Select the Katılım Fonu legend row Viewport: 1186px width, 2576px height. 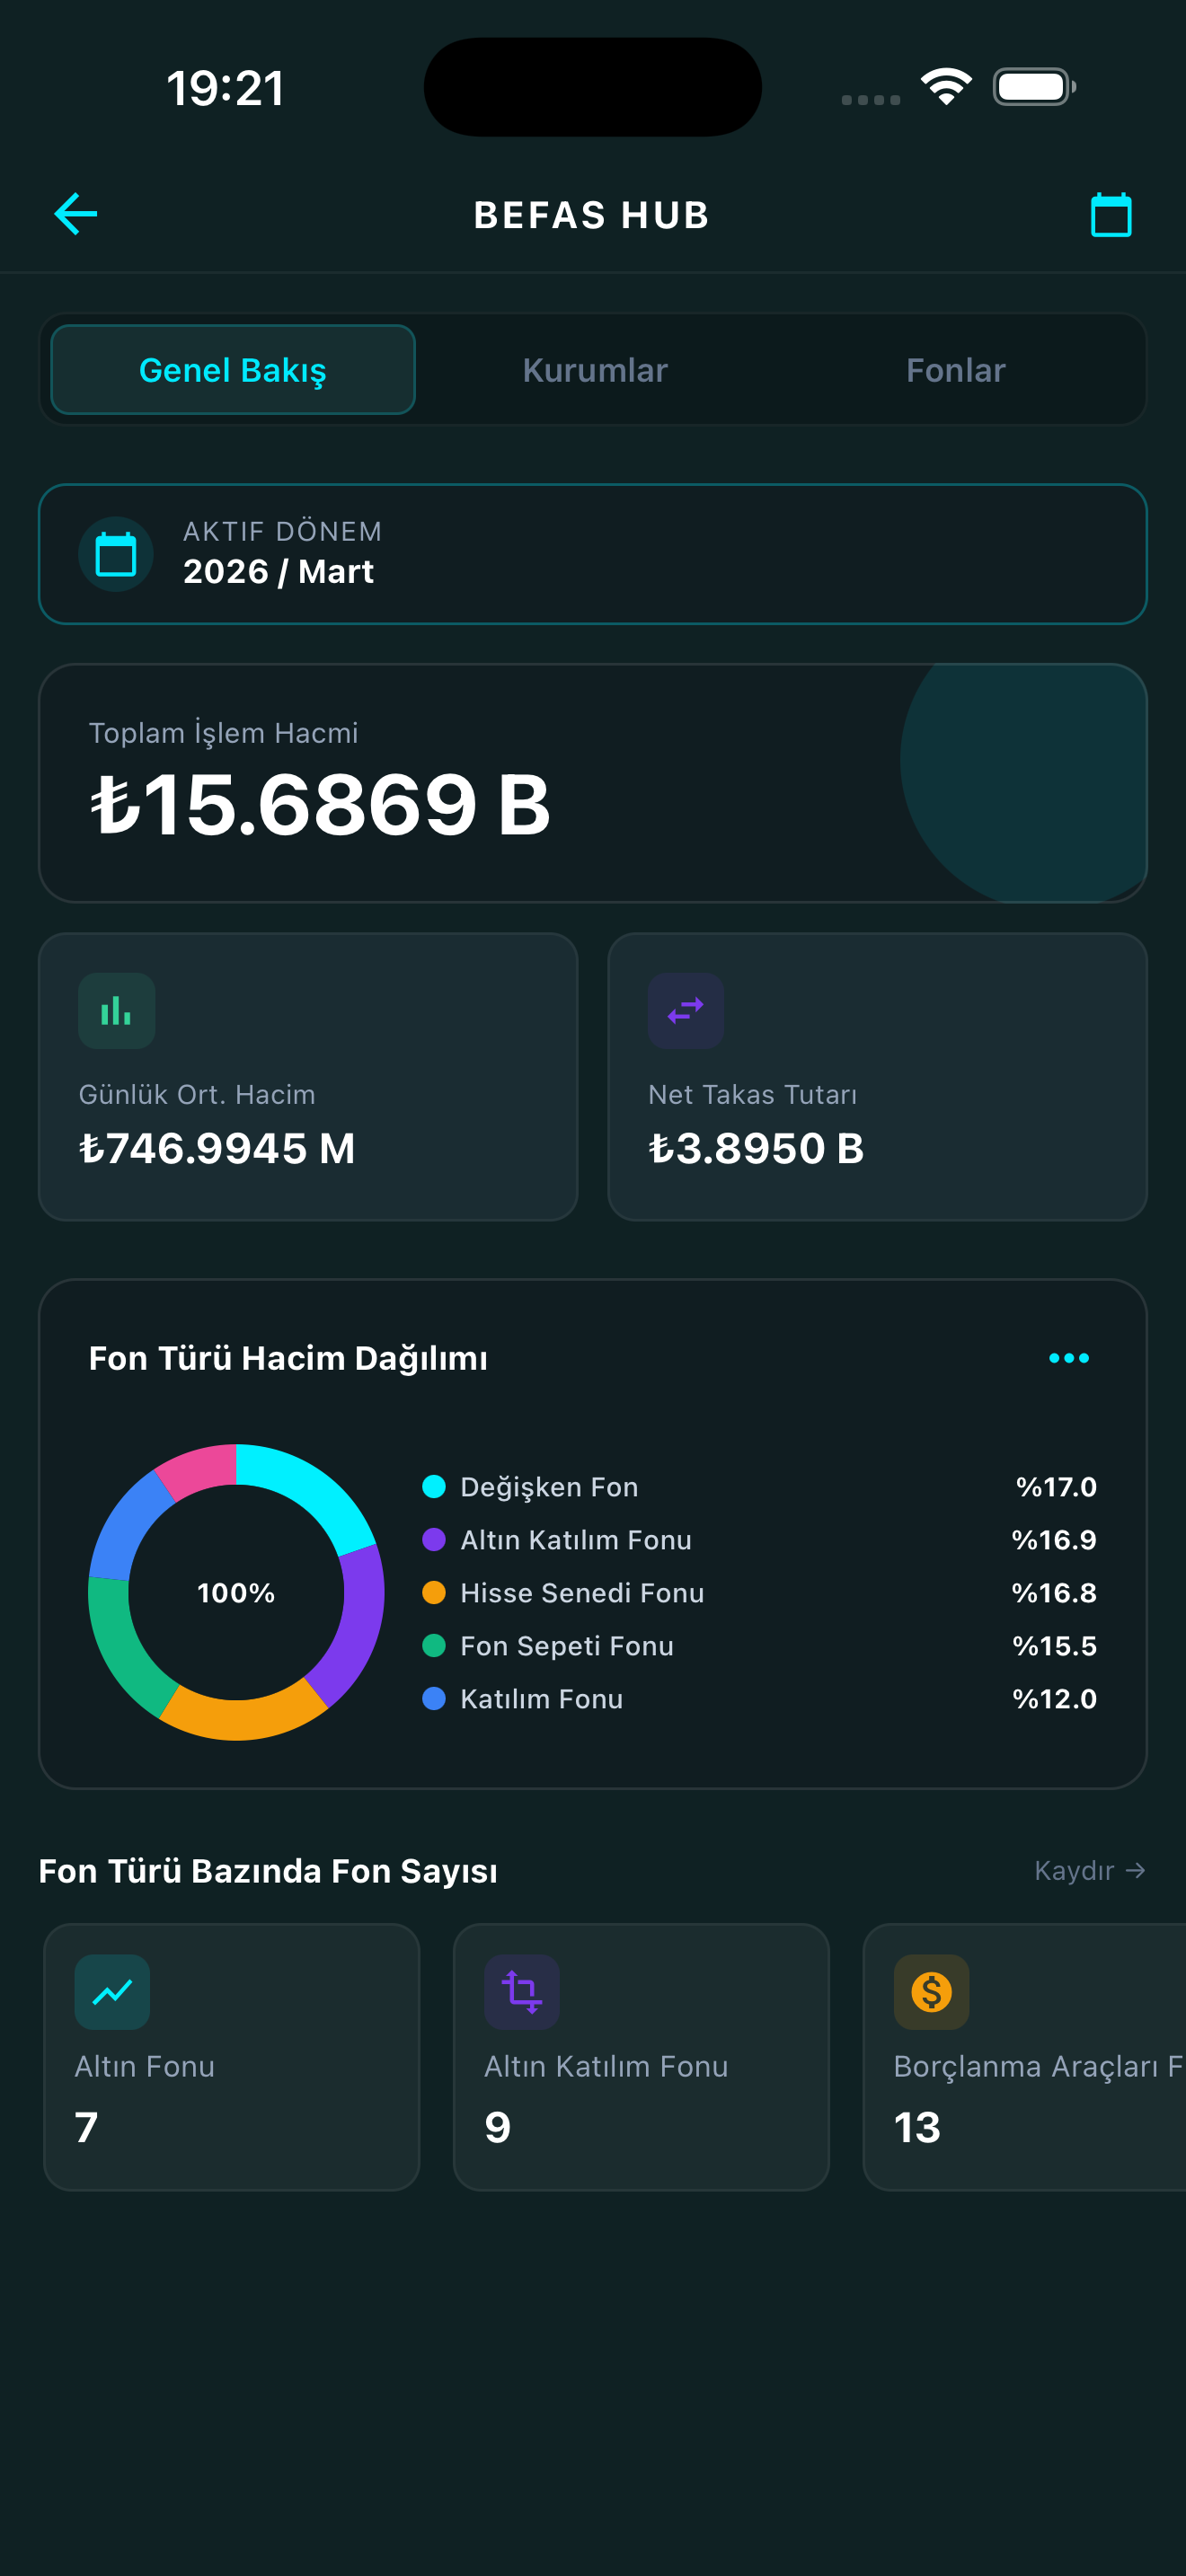click(760, 1699)
